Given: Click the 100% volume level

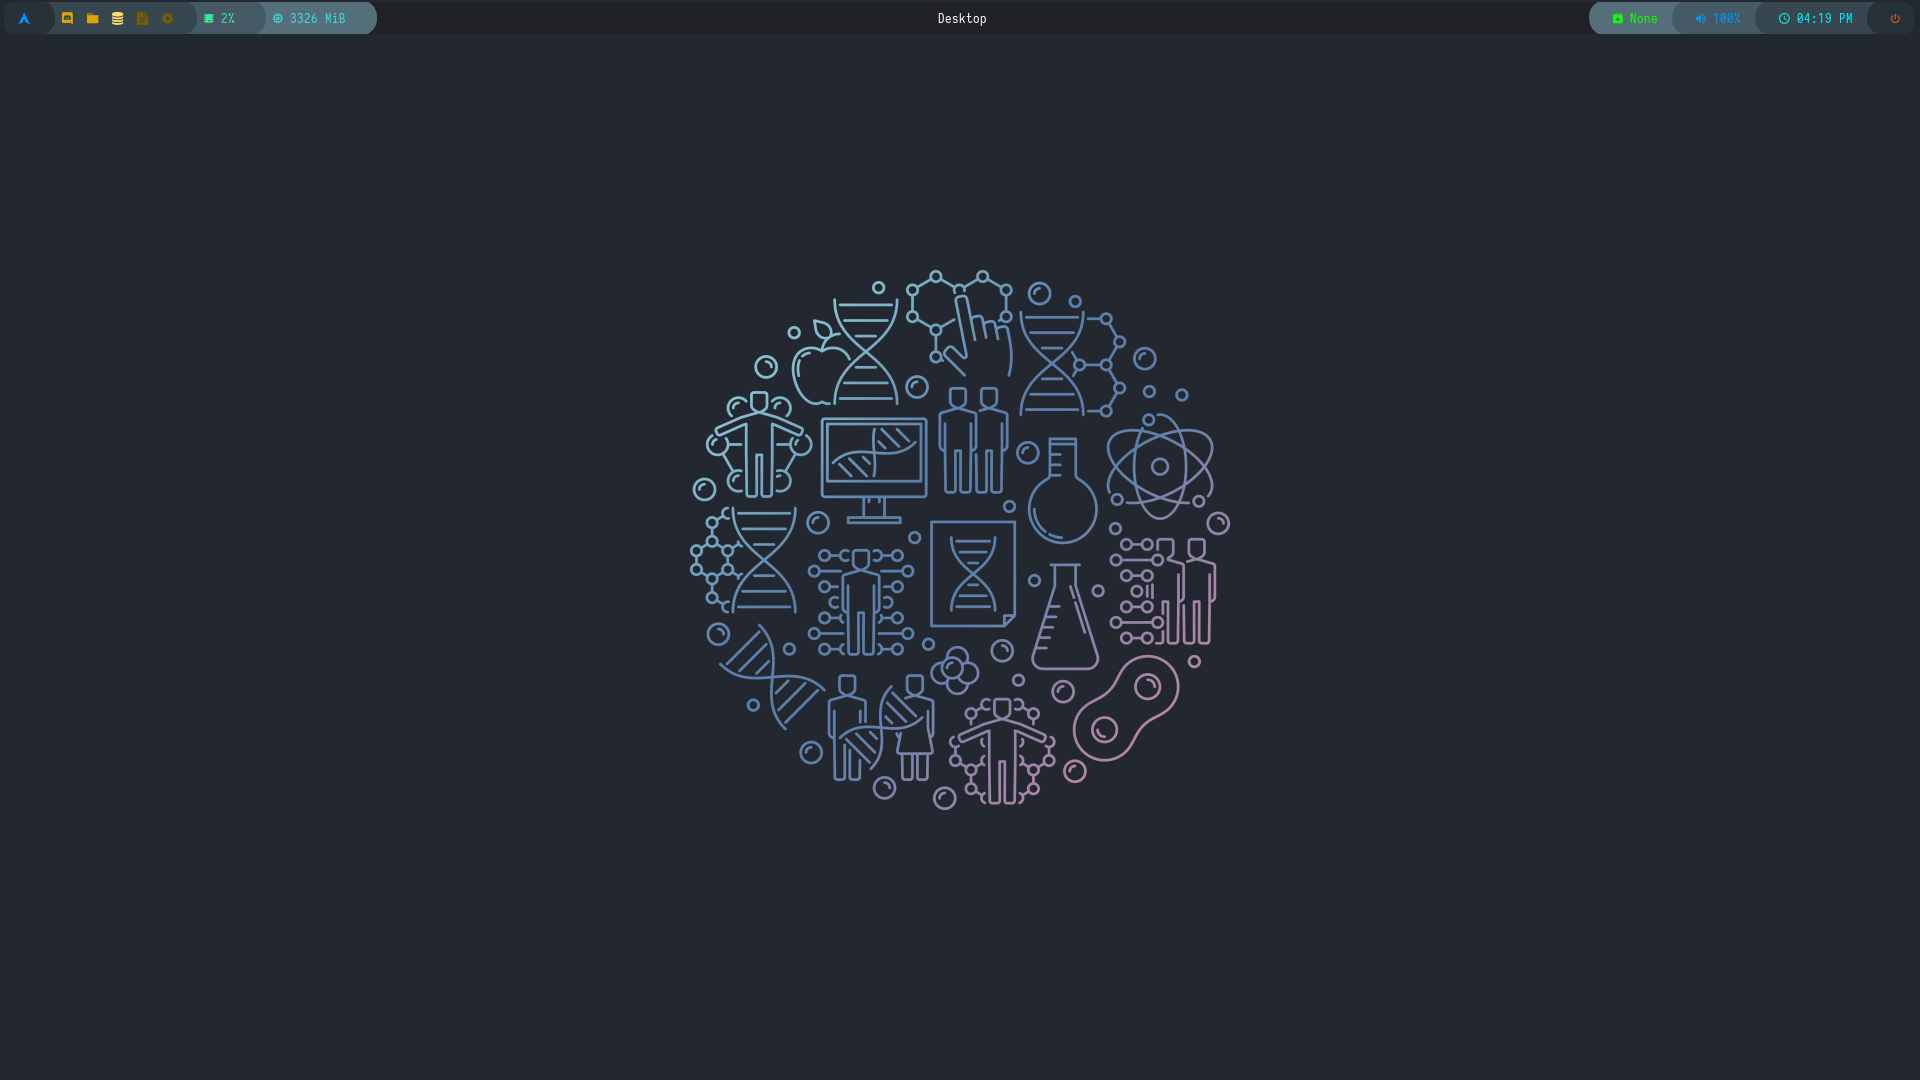Looking at the screenshot, I should 1726,18.
